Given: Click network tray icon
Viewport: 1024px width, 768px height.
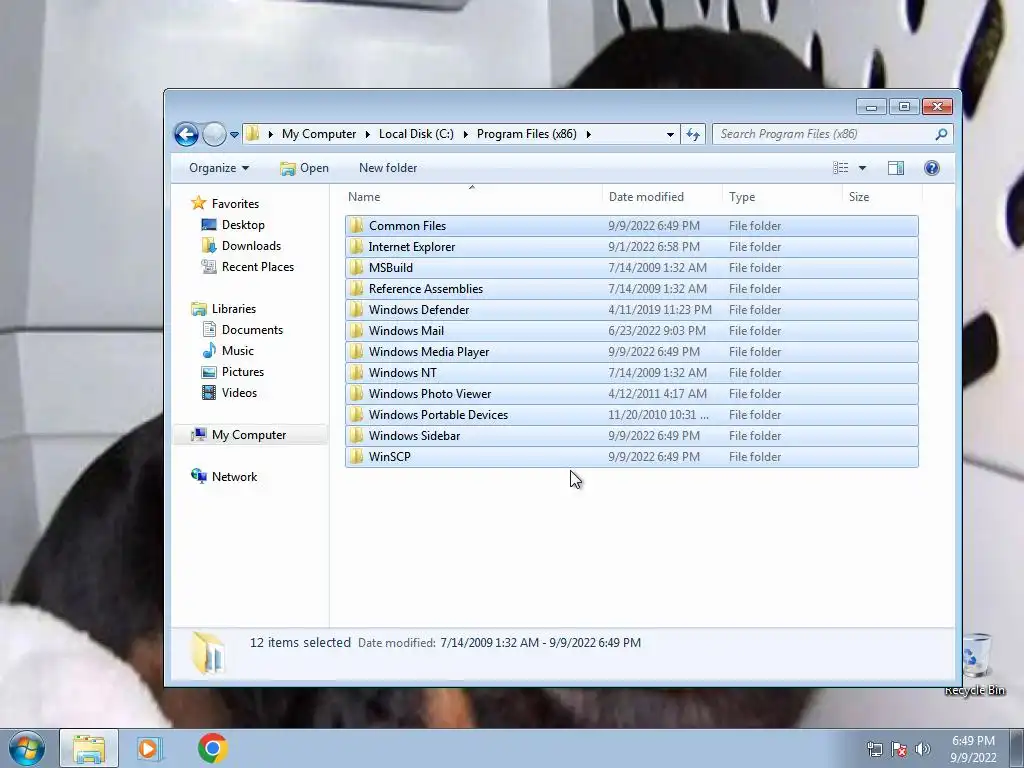Looking at the screenshot, I should pyautogui.click(x=874, y=750).
